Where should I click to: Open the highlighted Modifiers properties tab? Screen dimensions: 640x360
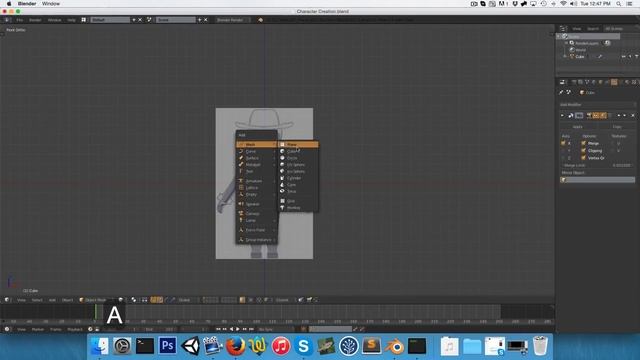point(614,82)
